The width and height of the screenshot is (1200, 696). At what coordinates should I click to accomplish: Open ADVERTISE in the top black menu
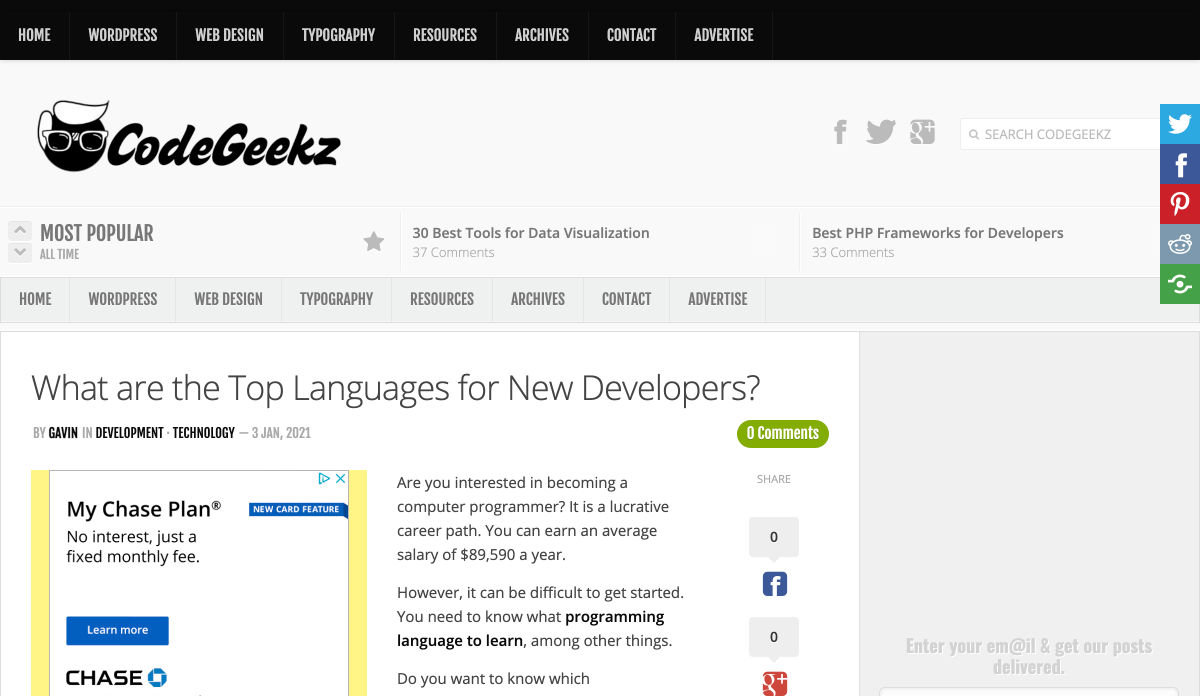(724, 34)
